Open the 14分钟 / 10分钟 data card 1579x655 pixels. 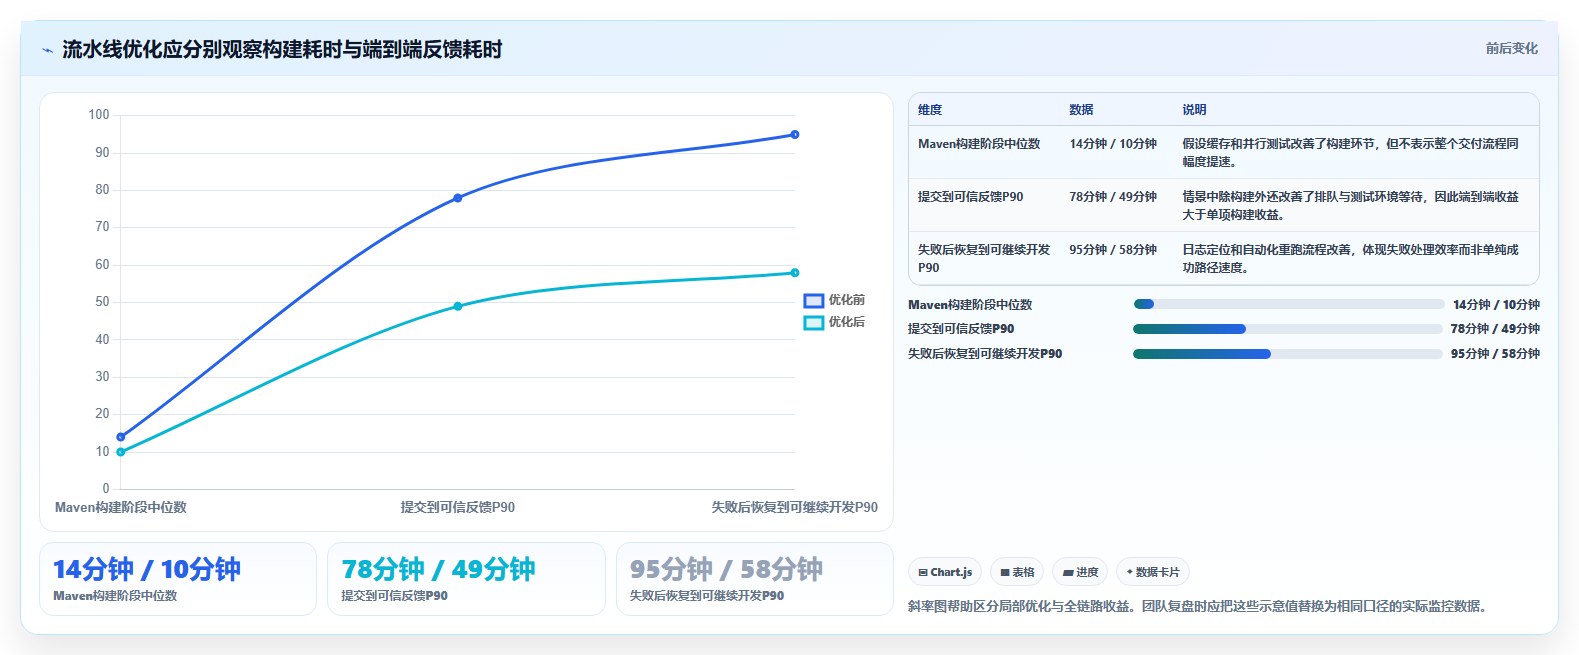[178, 579]
